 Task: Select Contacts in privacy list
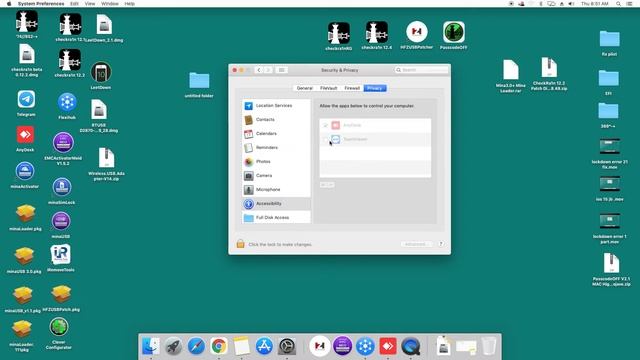(x=276, y=120)
